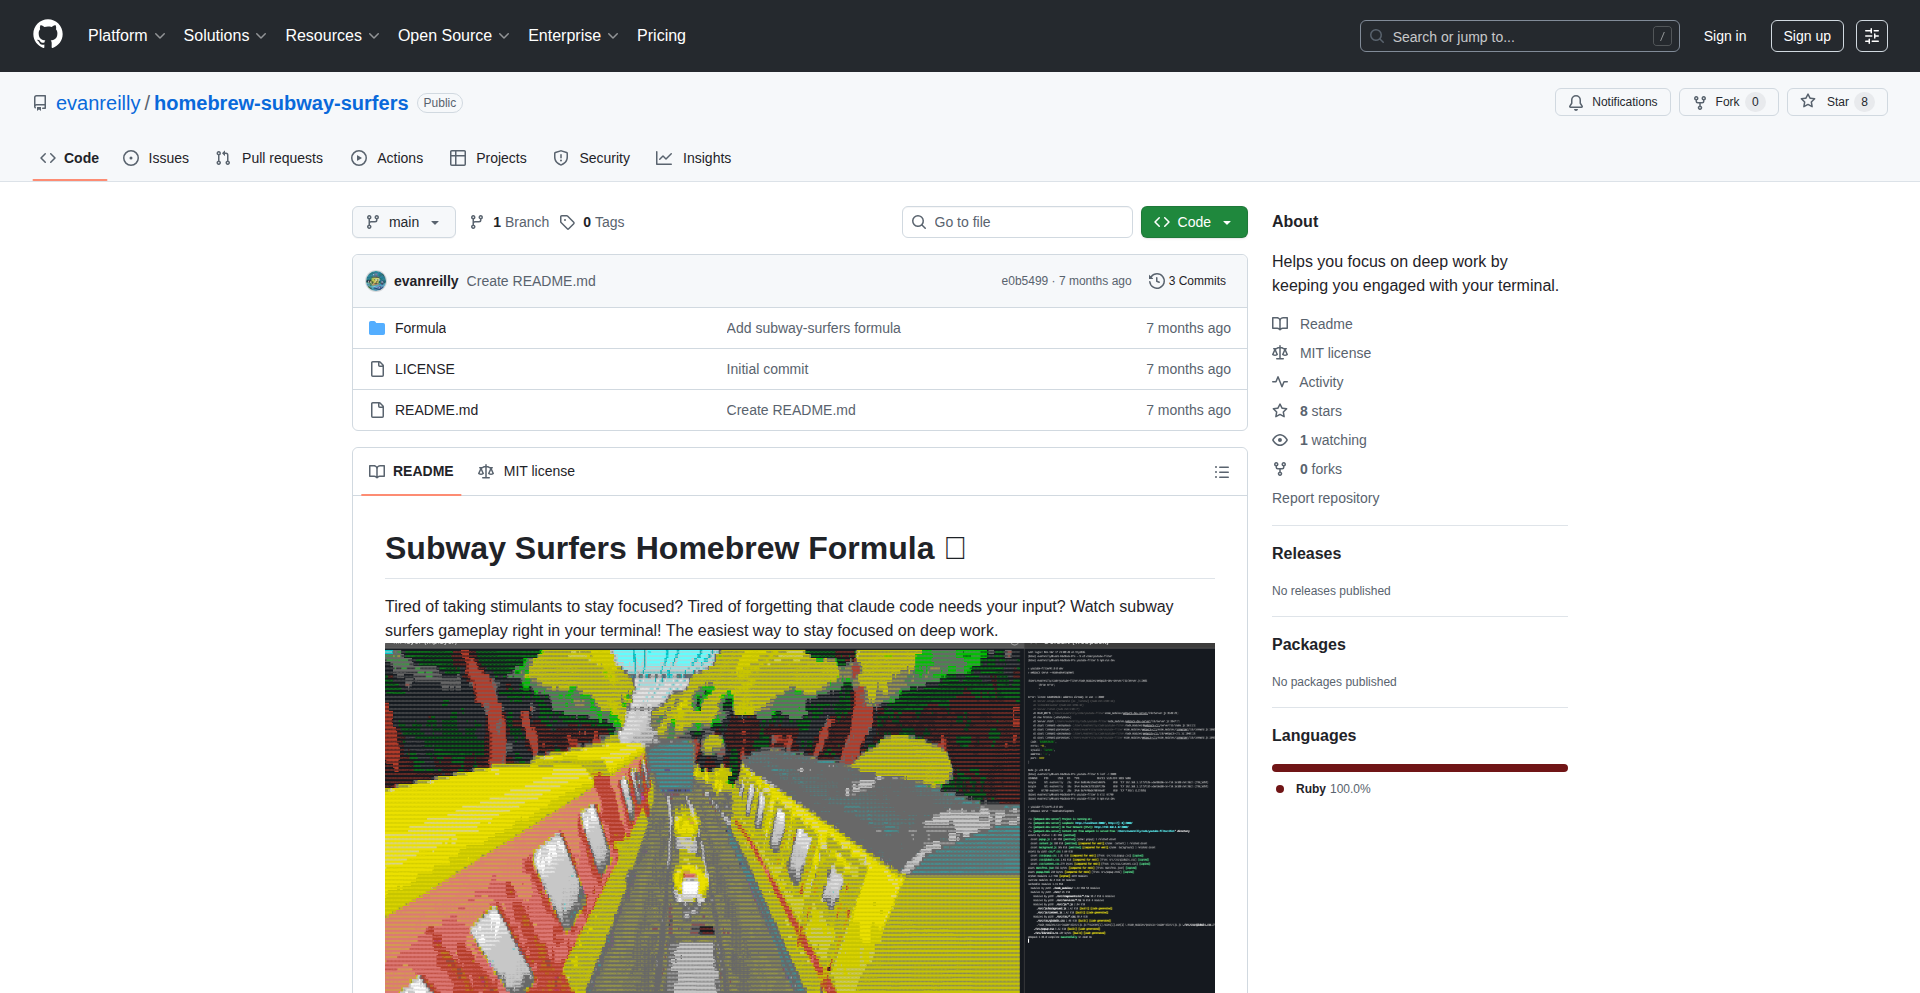The height and width of the screenshot is (993, 1920).
Task: Open the Packages section heading
Action: [x=1308, y=644]
